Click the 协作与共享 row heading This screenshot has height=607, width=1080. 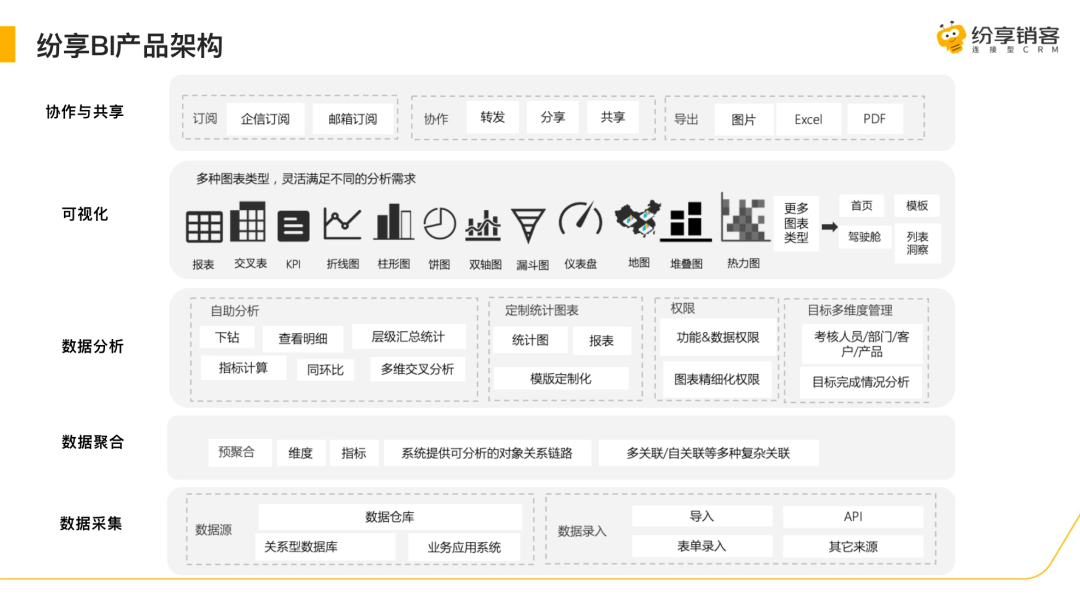[x=85, y=112]
